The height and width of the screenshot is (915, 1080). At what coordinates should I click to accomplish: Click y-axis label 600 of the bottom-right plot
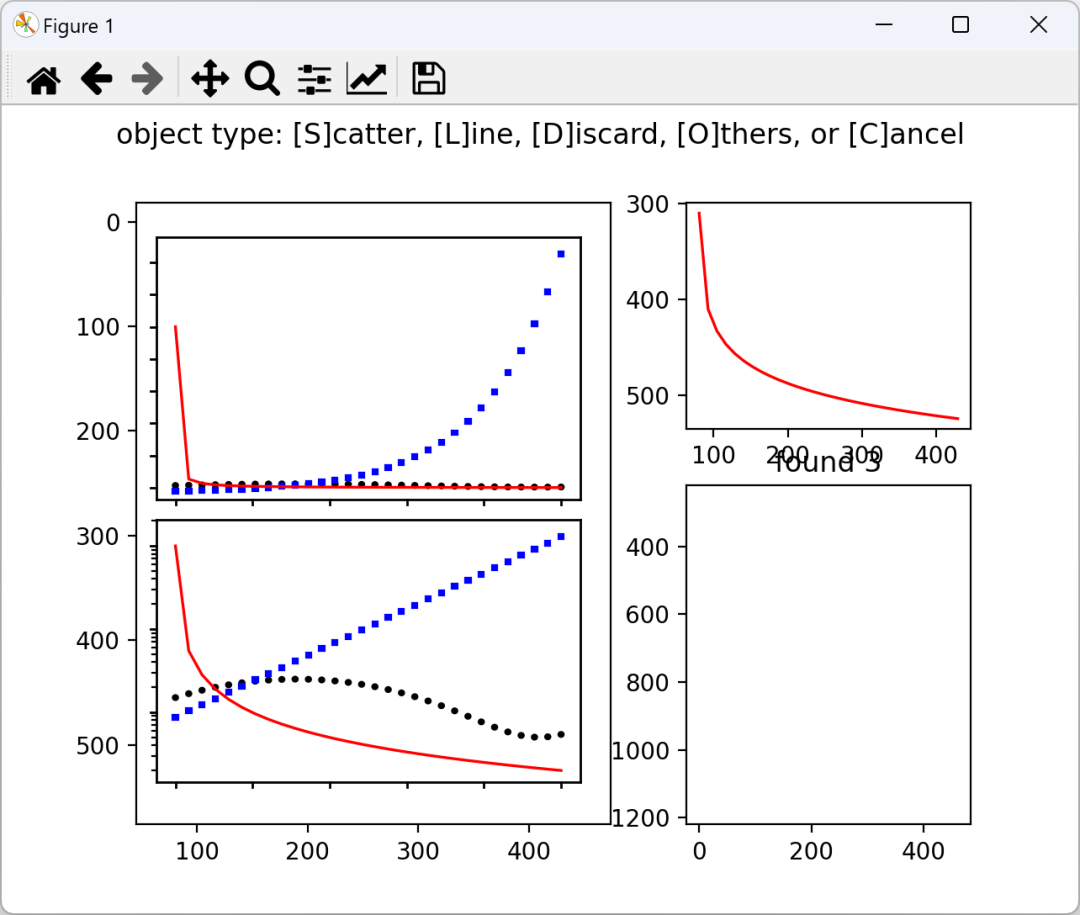pyautogui.click(x=647, y=615)
